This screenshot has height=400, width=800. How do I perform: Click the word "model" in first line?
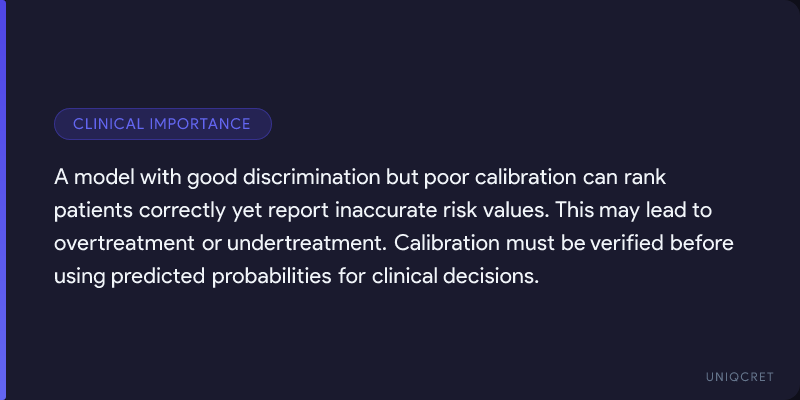point(104,178)
